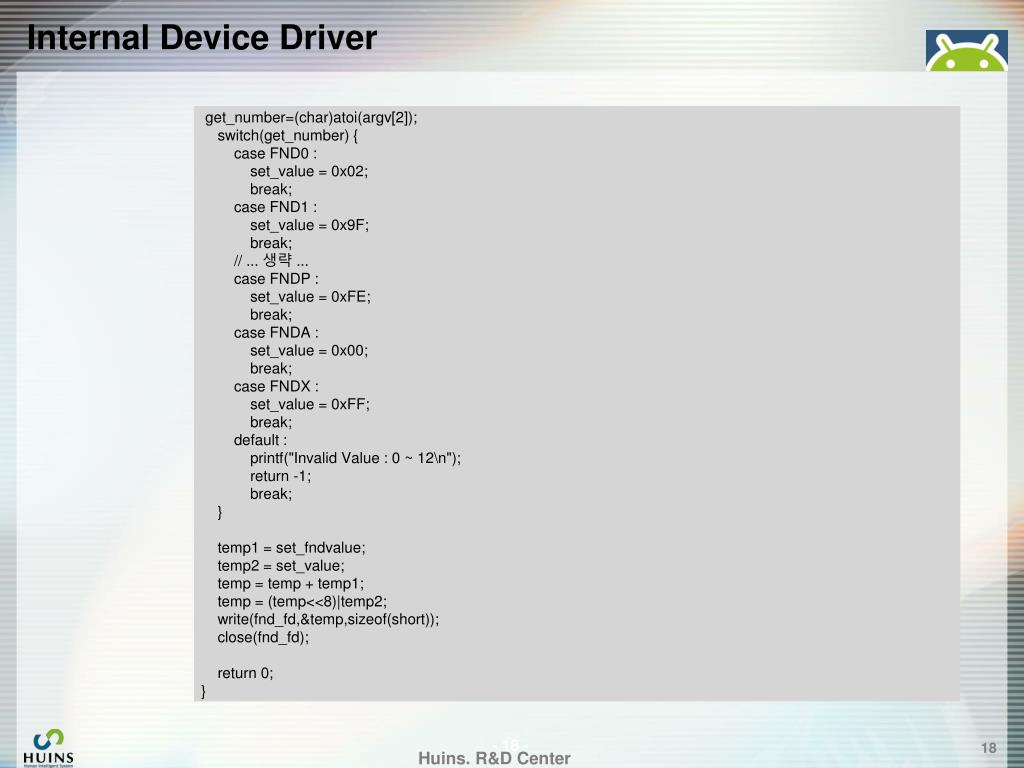Select the 'case FNDA :' line
Viewport: 1024px width, 768px height.
coord(276,332)
